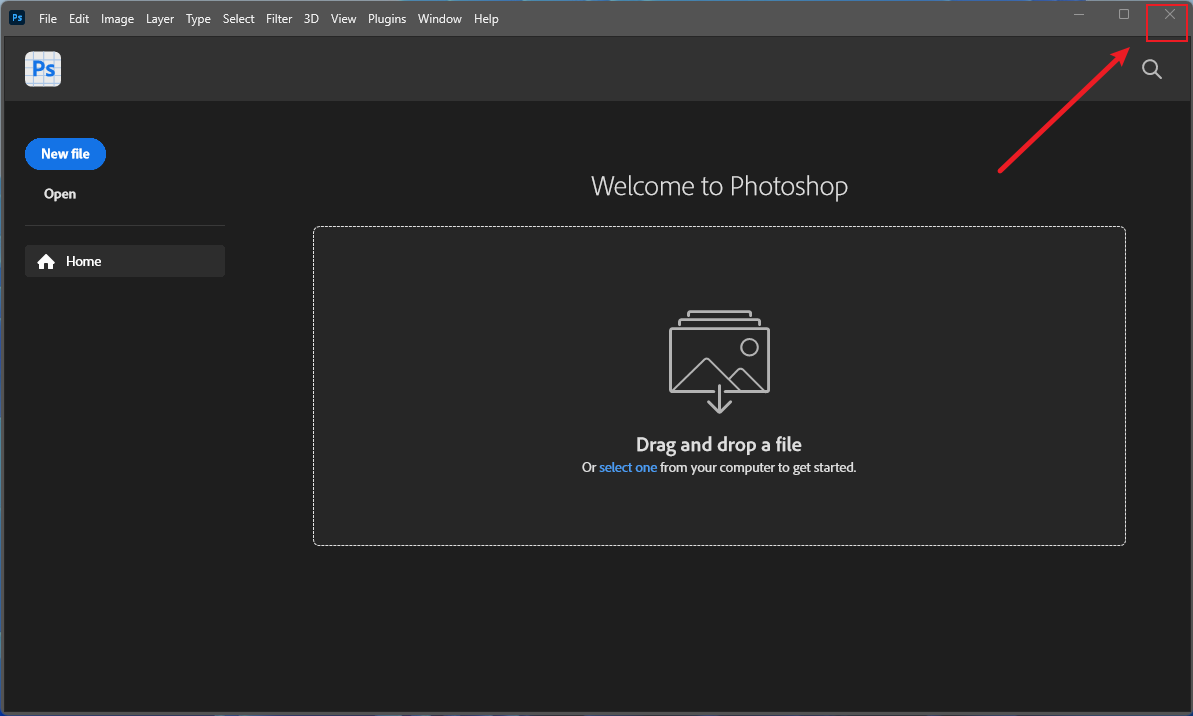Click the drag and drop image icon
The image size is (1193, 716).
tap(719, 361)
